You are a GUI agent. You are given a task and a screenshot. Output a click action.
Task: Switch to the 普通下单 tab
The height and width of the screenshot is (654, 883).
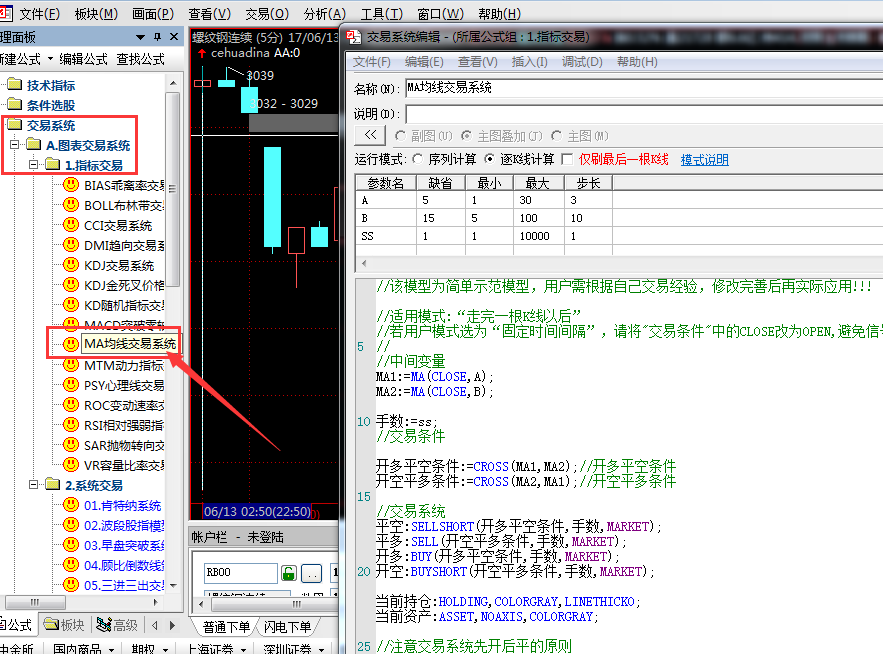226,627
